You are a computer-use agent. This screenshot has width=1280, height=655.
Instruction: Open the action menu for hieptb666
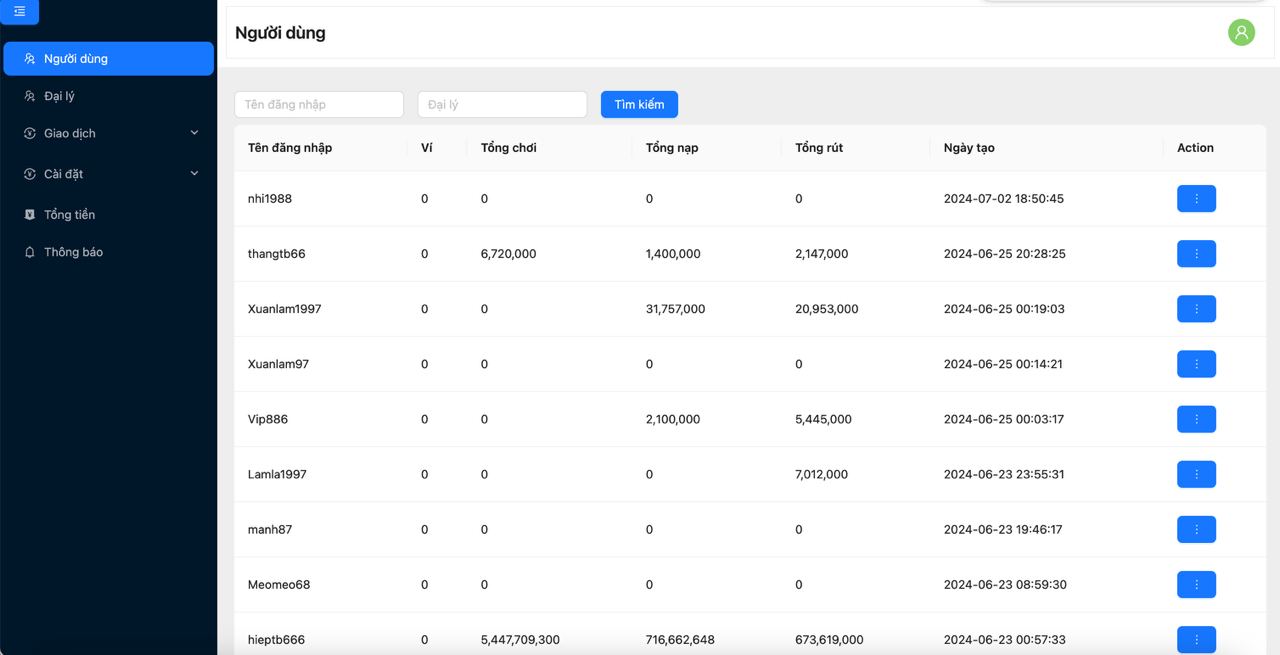(x=1196, y=639)
